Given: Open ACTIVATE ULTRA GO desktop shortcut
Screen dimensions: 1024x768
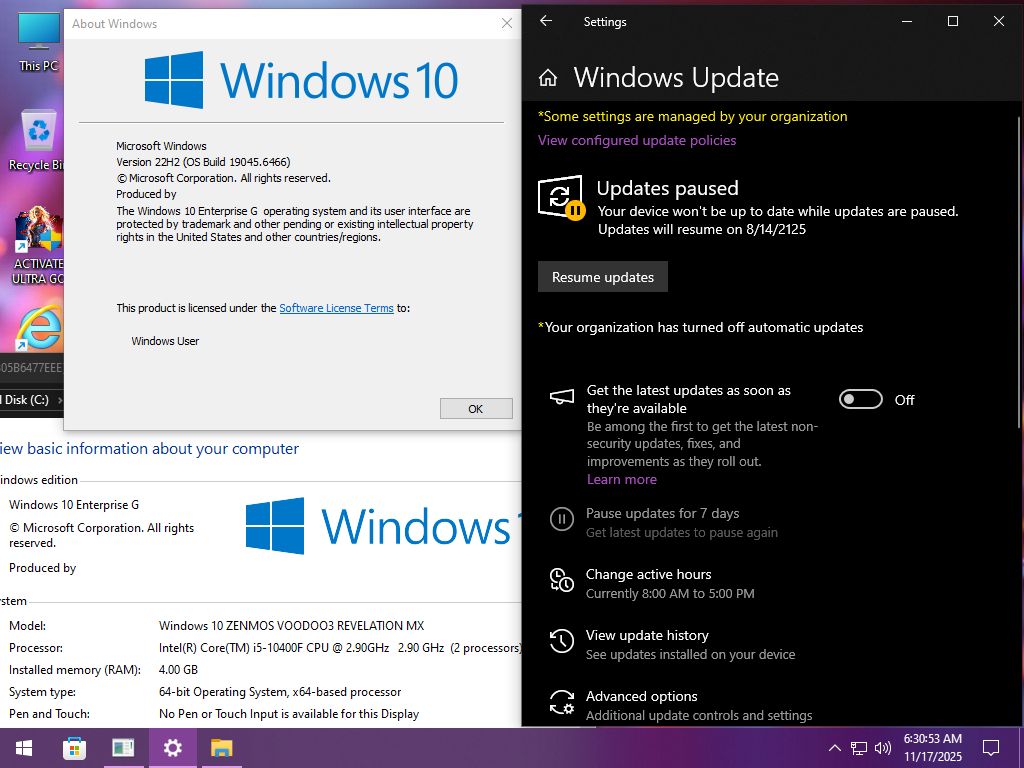Looking at the screenshot, I should click(x=38, y=246).
